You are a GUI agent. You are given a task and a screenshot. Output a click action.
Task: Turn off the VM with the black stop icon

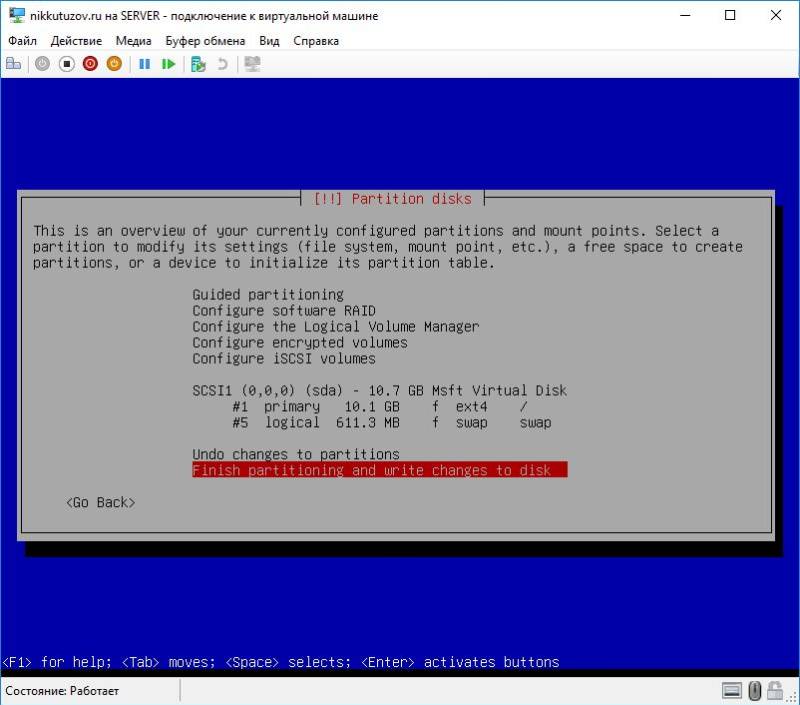pos(66,64)
